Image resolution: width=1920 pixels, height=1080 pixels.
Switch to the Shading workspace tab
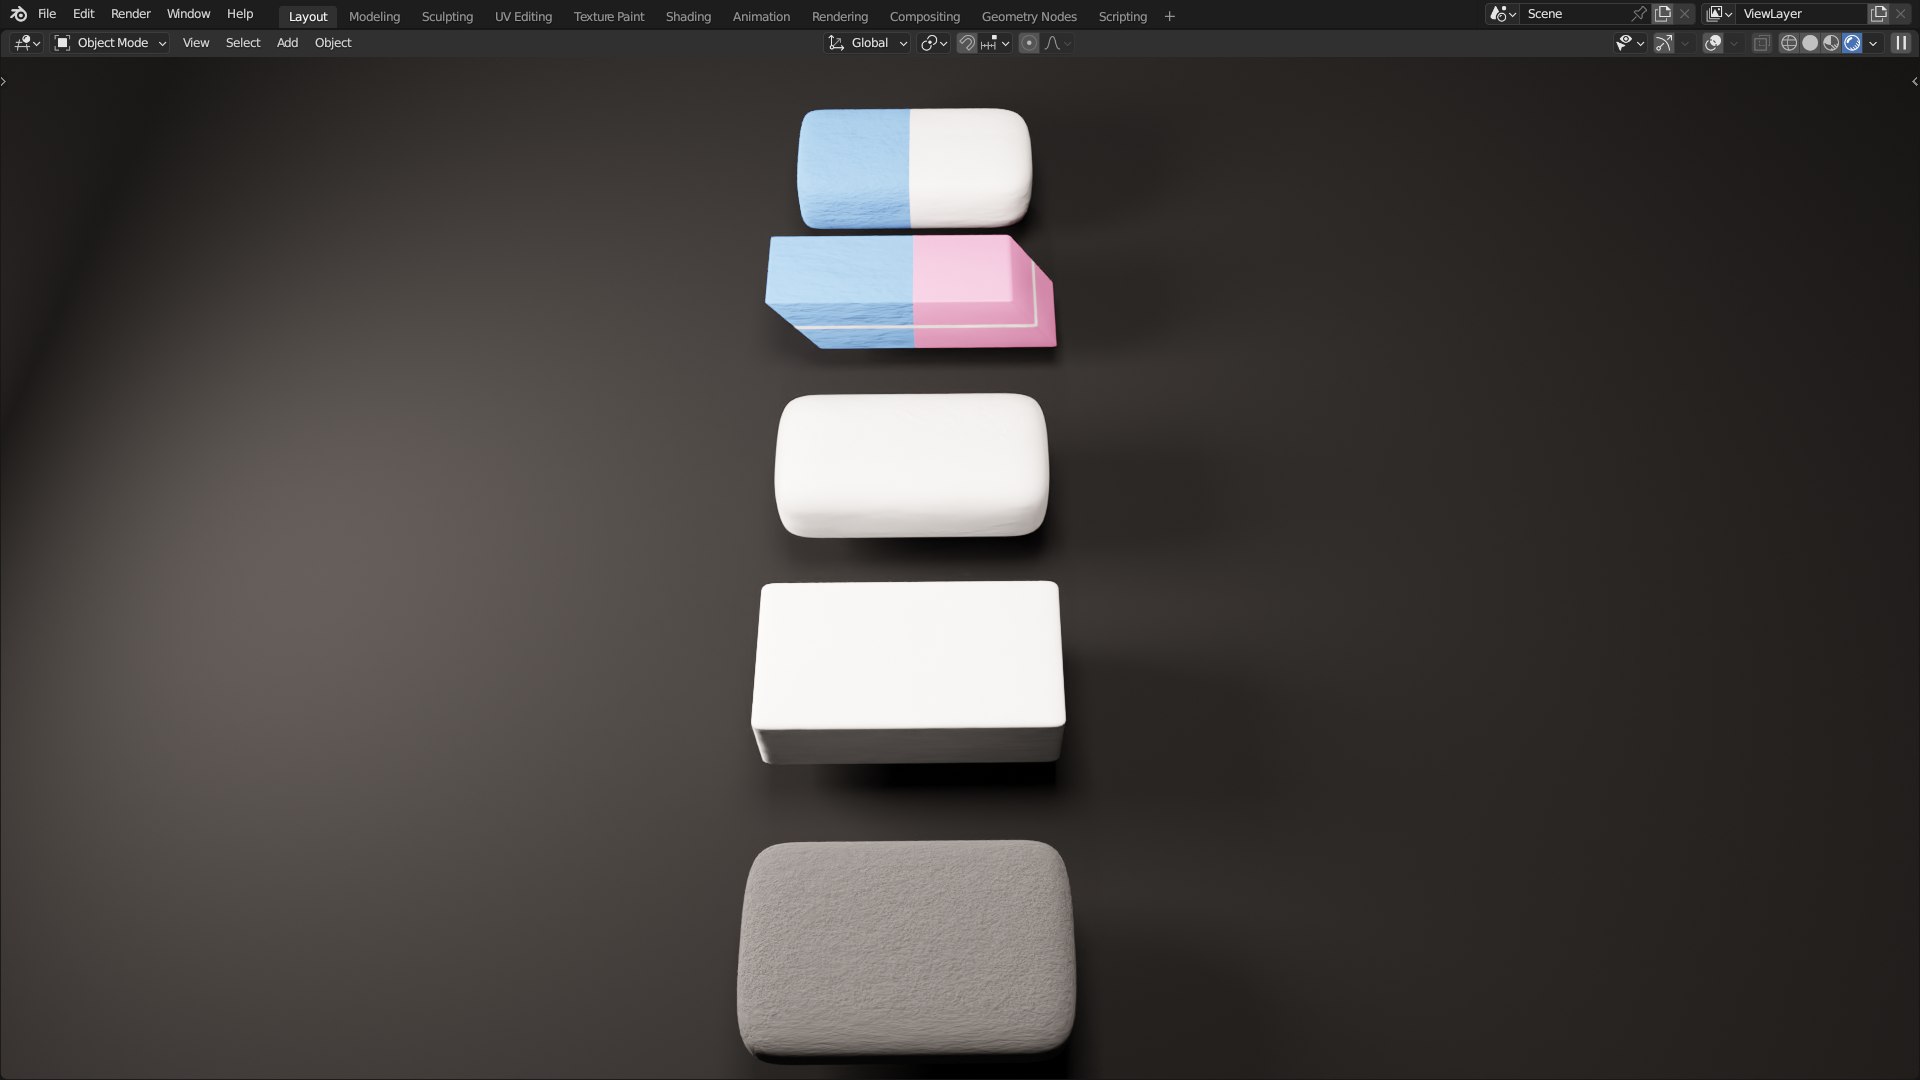pyautogui.click(x=688, y=16)
